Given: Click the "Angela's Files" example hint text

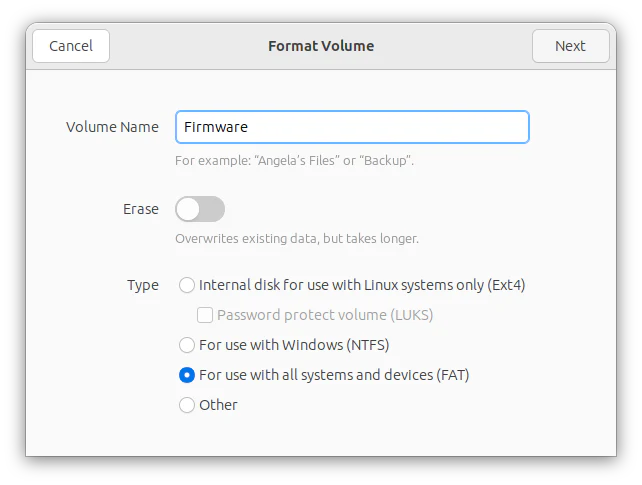Looking at the screenshot, I should coord(294,160).
